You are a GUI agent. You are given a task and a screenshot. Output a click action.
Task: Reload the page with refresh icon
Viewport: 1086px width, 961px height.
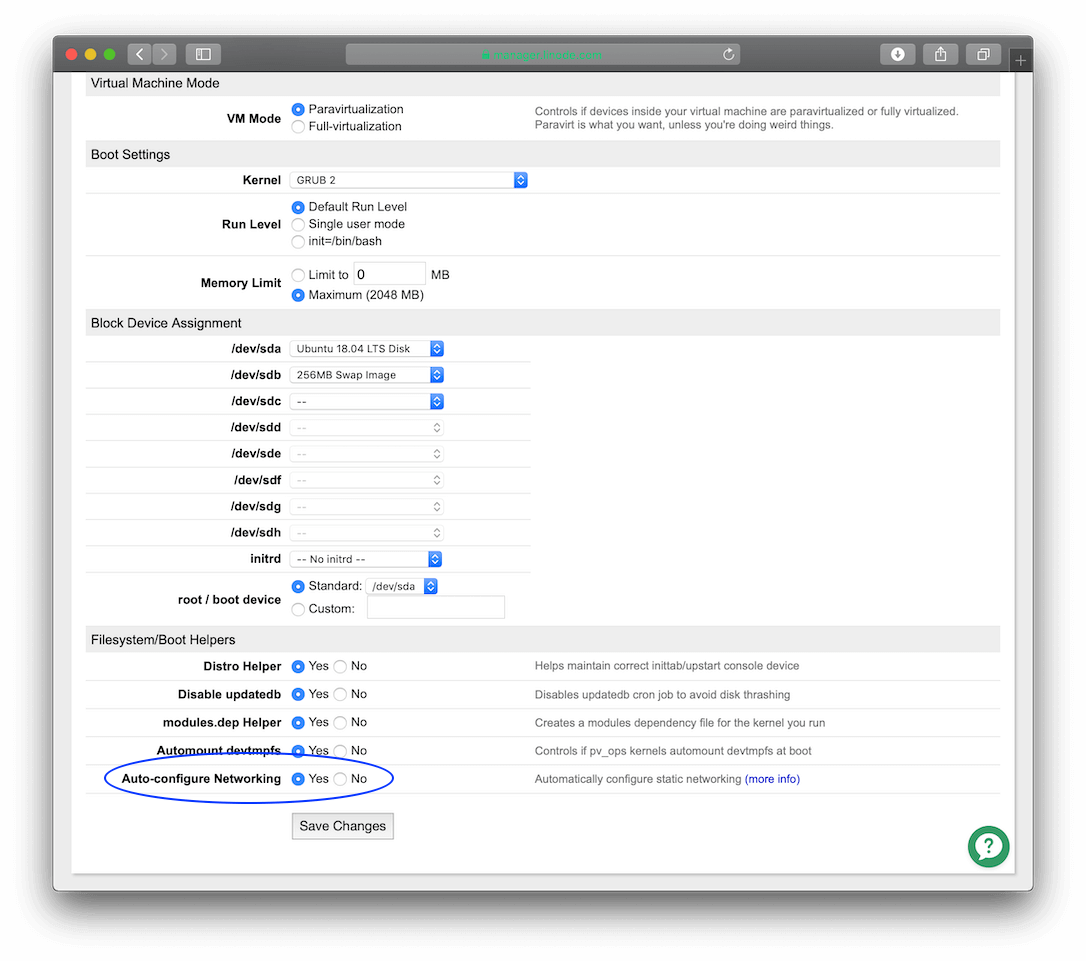coord(728,54)
